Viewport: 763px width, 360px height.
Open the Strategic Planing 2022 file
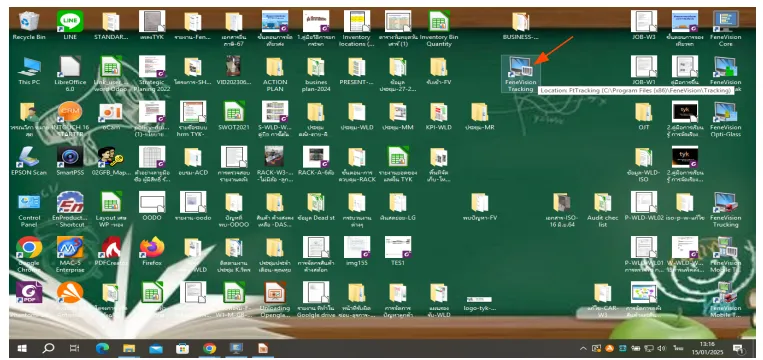152,73
